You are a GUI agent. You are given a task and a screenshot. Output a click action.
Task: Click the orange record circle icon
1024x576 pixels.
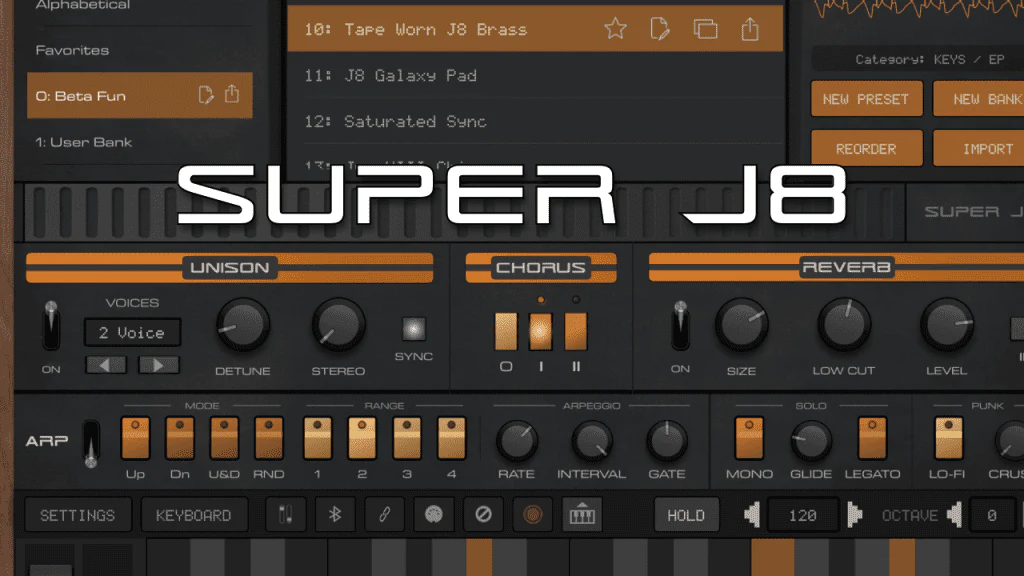click(532, 515)
